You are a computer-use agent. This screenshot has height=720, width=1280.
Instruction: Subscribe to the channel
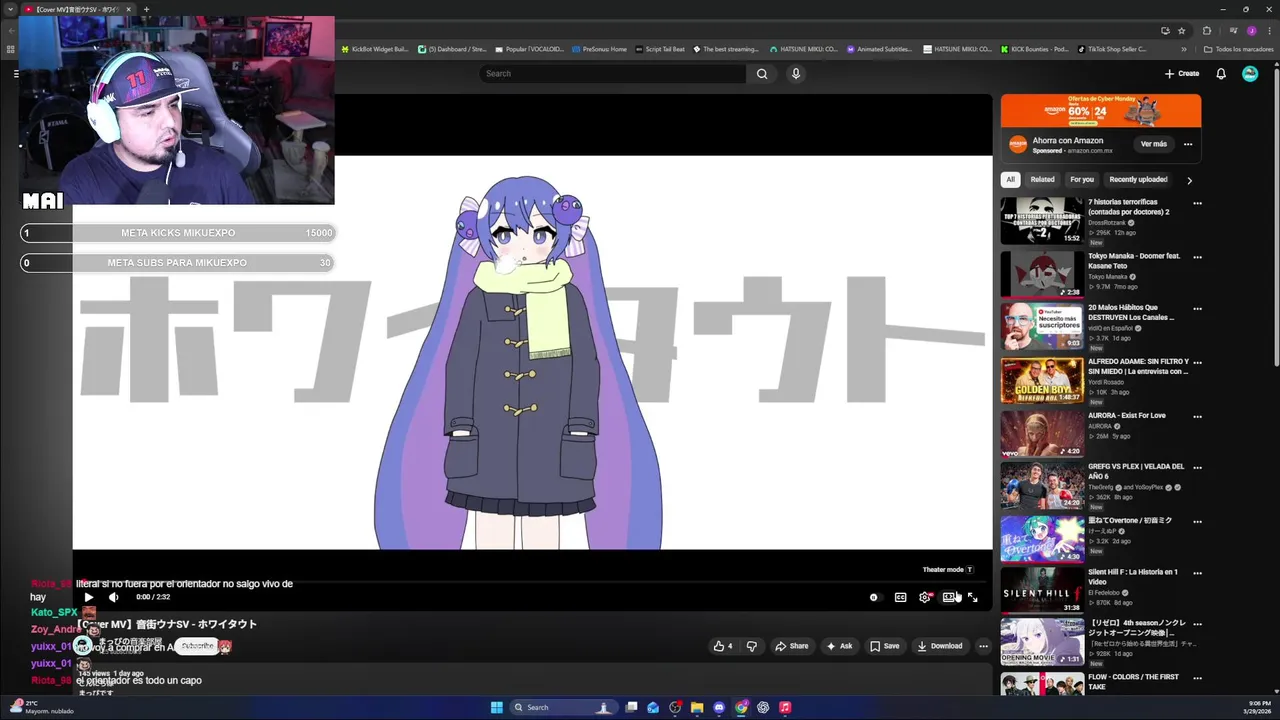pos(197,646)
